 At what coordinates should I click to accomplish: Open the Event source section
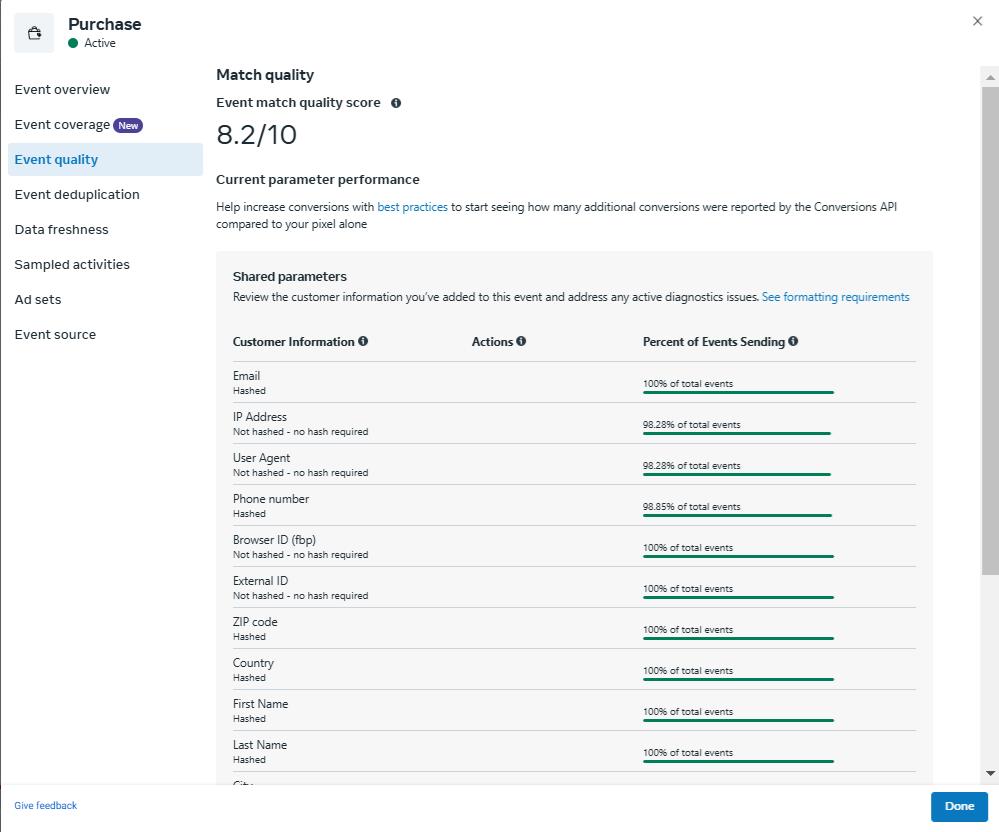55,335
